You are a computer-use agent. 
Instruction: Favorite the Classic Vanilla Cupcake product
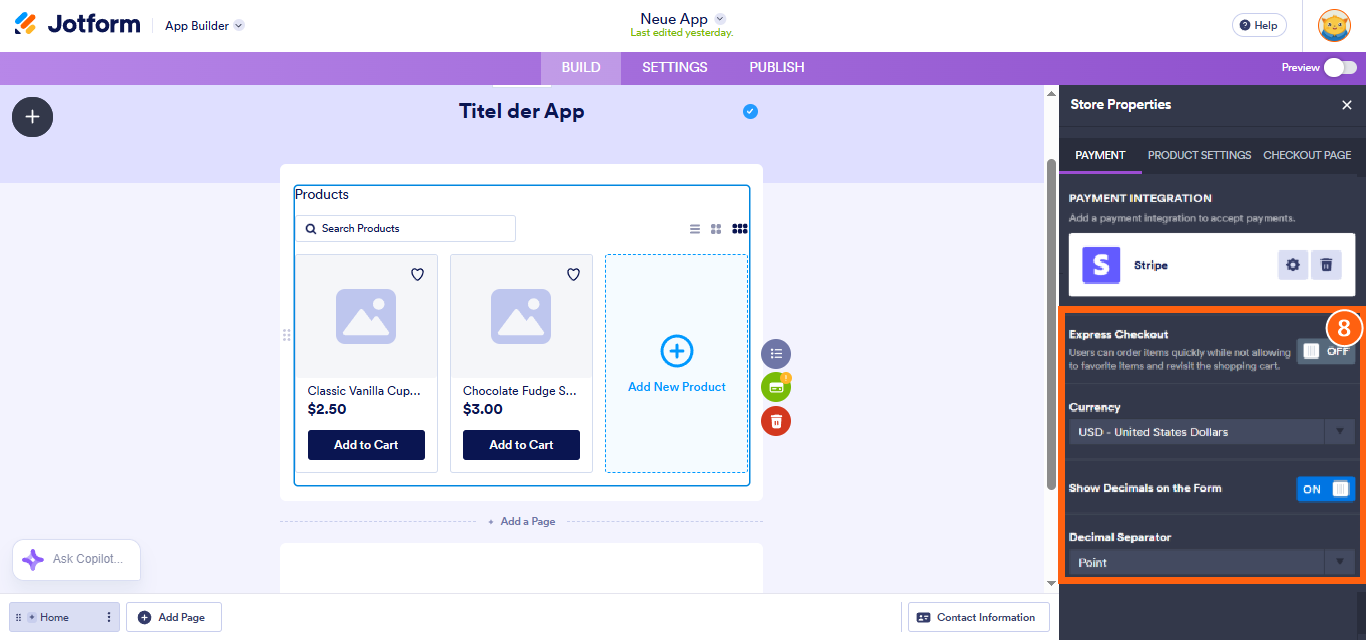418,275
